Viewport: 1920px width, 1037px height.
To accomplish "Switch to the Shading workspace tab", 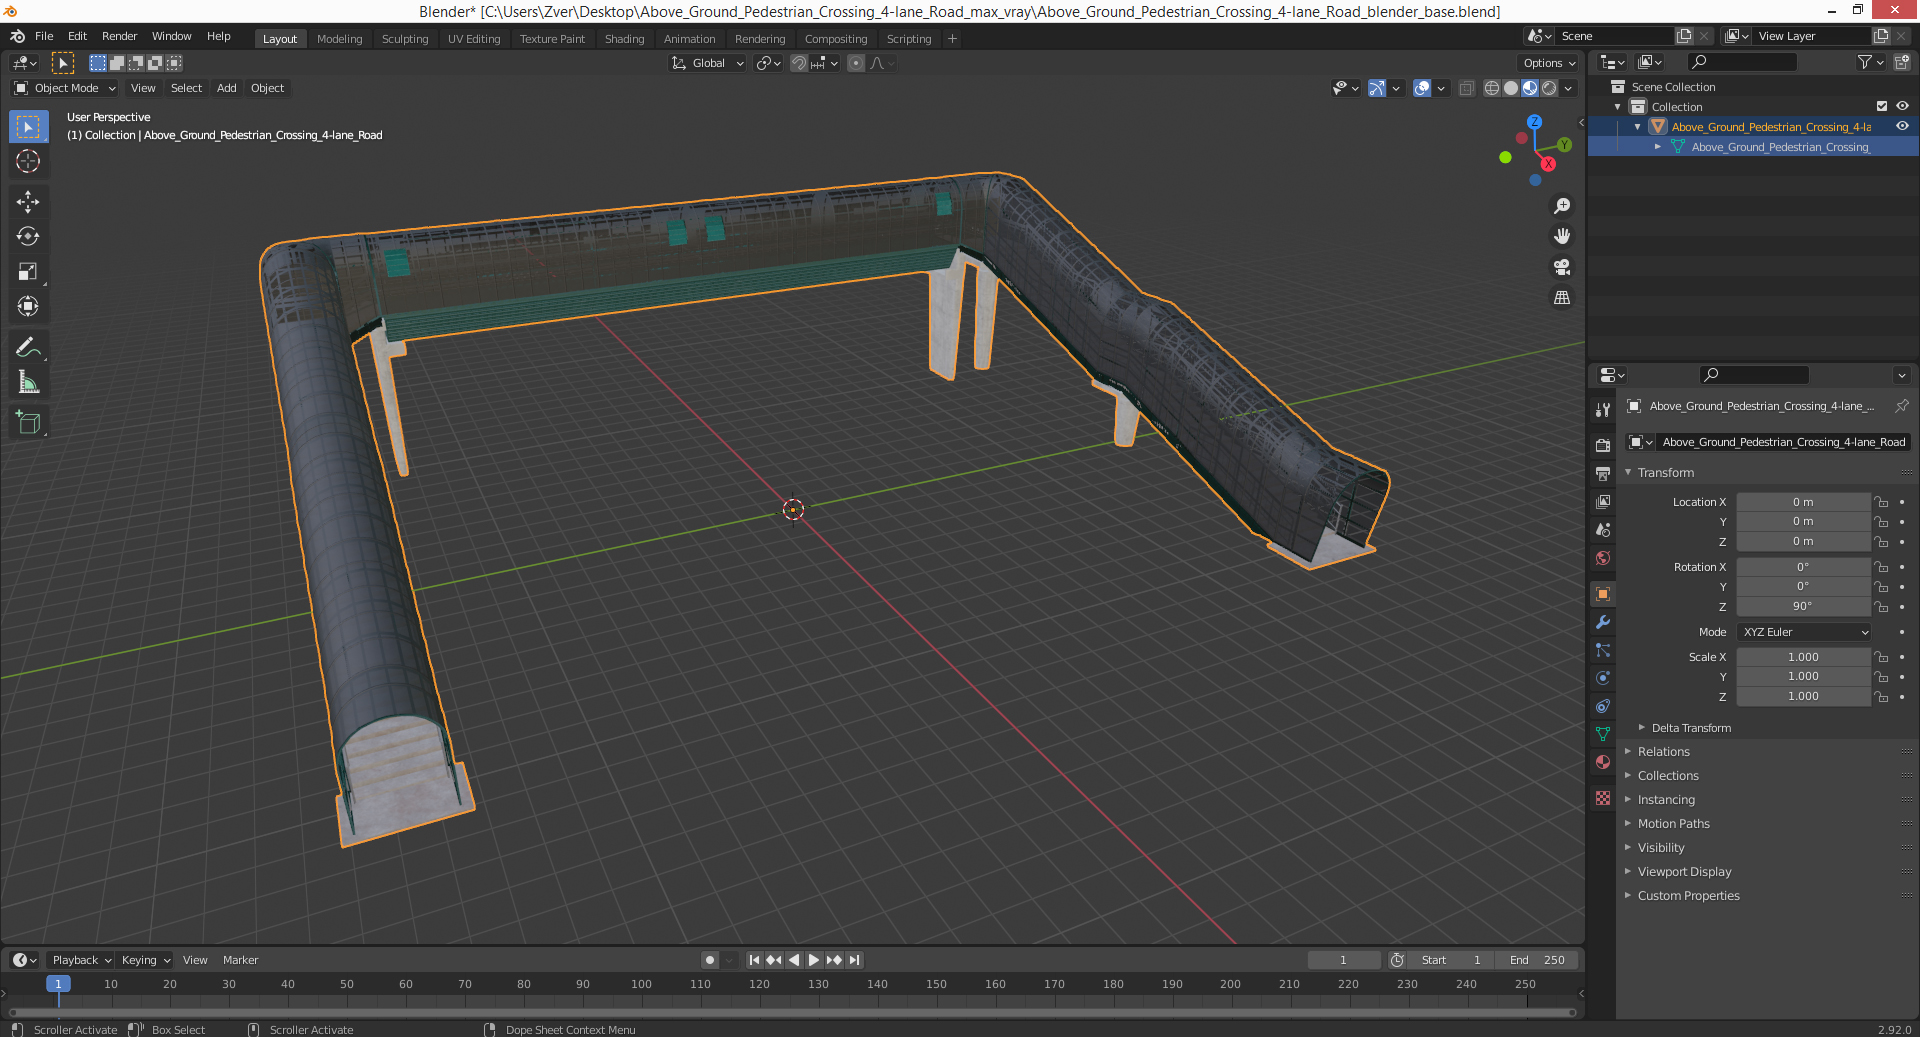I will [624, 39].
